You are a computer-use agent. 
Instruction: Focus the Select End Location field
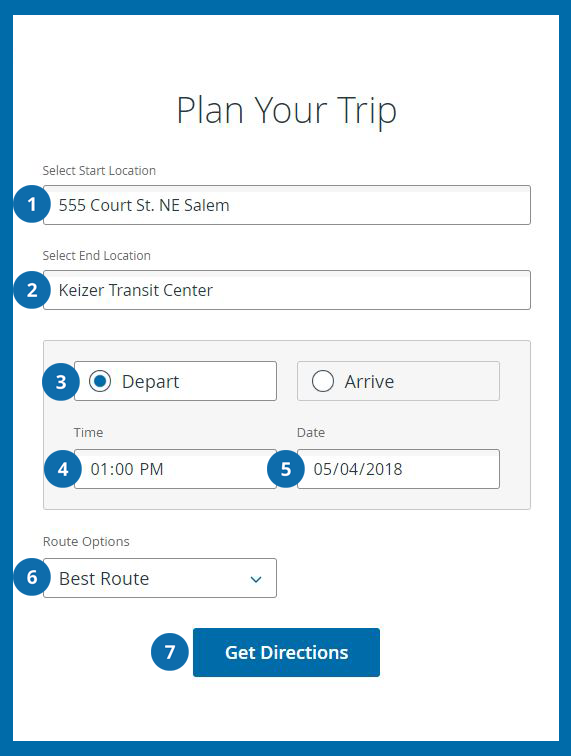pyautogui.click(x=287, y=290)
